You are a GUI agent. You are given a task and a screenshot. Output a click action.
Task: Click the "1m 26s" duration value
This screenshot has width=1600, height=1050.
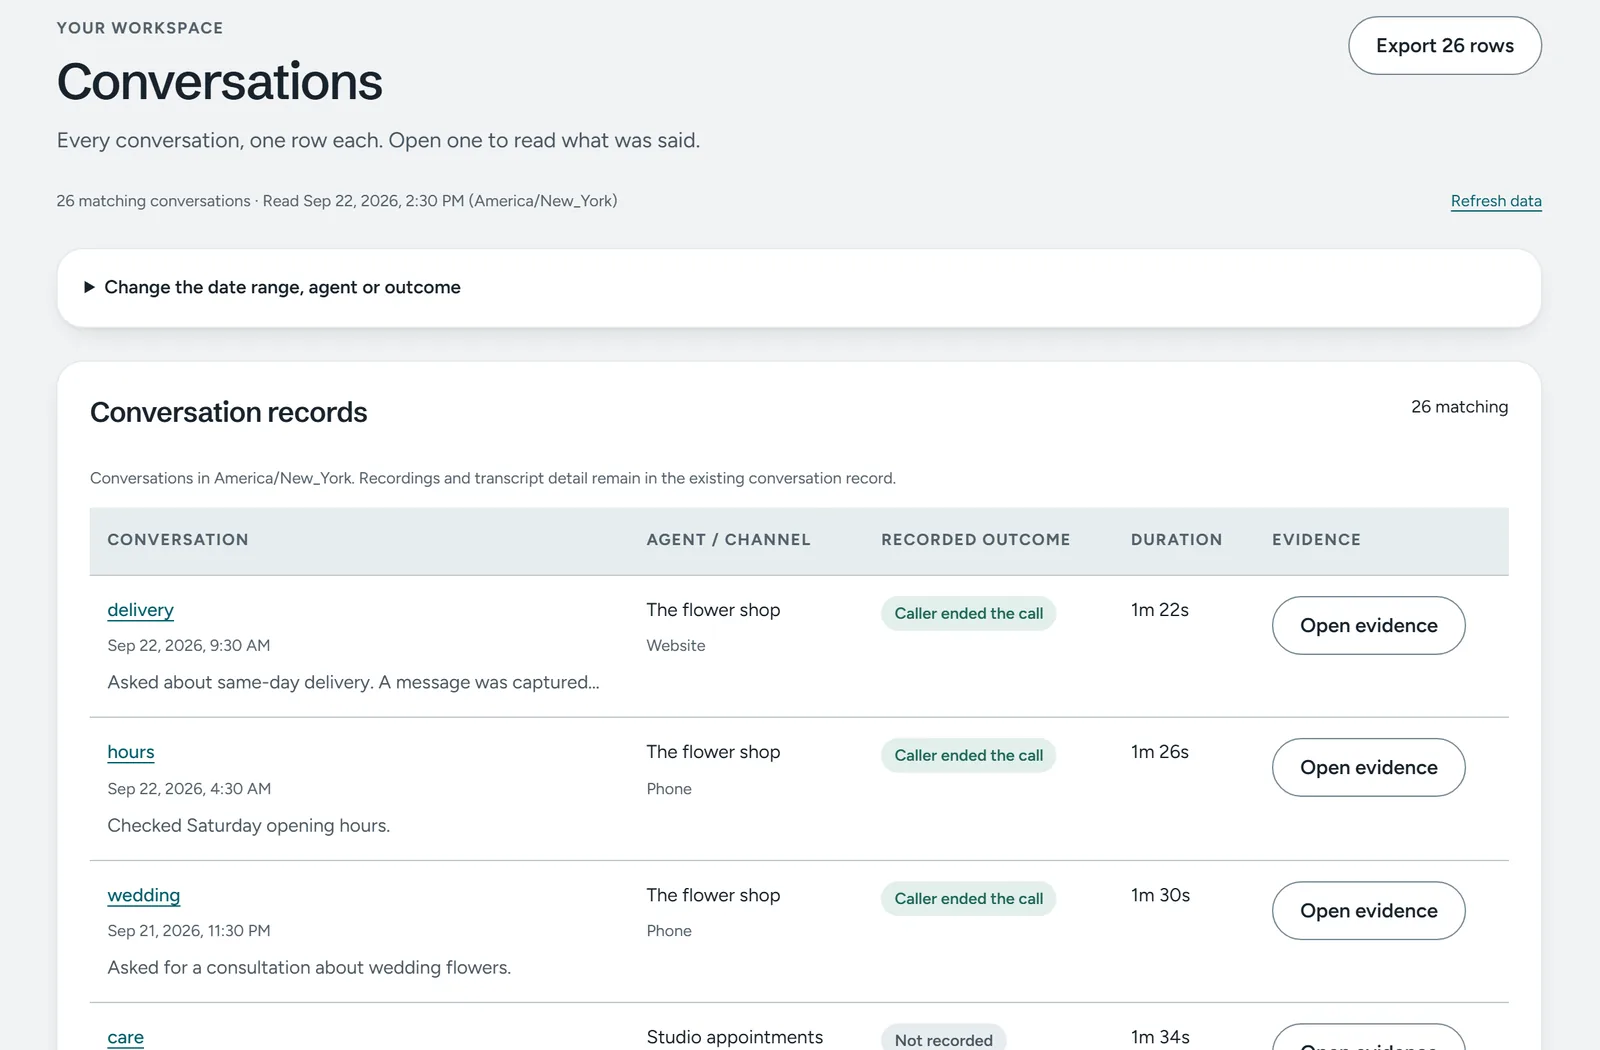[1160, 752]
